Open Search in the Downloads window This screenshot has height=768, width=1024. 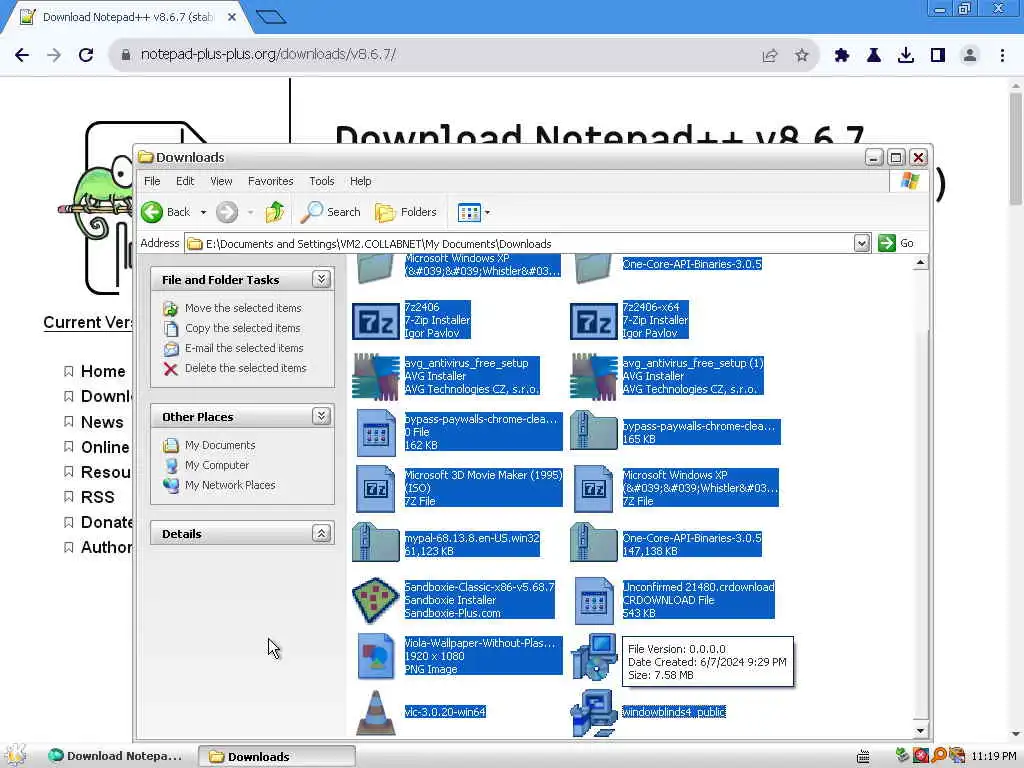pyautogui.click(x=331, y=212)
